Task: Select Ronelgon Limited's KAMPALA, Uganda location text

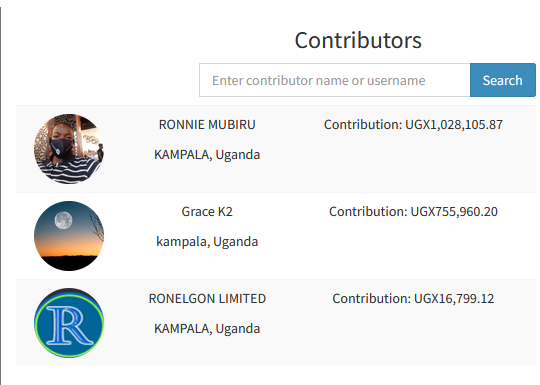Action: click(x=207, y=329)
